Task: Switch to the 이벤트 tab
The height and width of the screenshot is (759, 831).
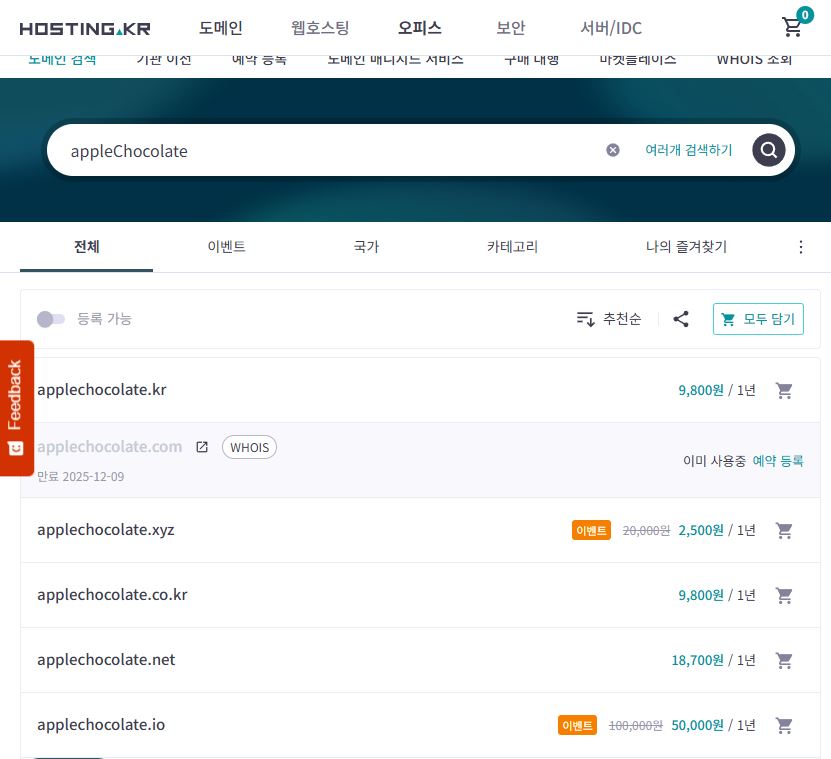Action: [x=226, y=246]
